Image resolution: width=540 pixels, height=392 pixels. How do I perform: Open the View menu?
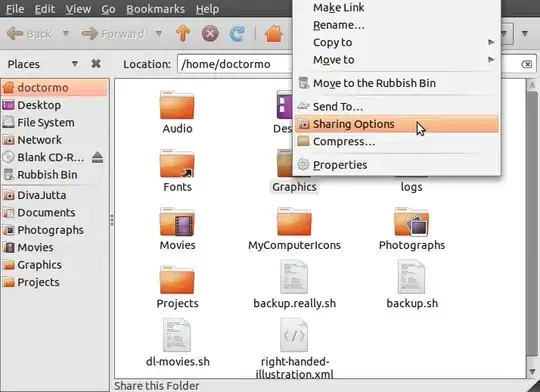[78, 9]
